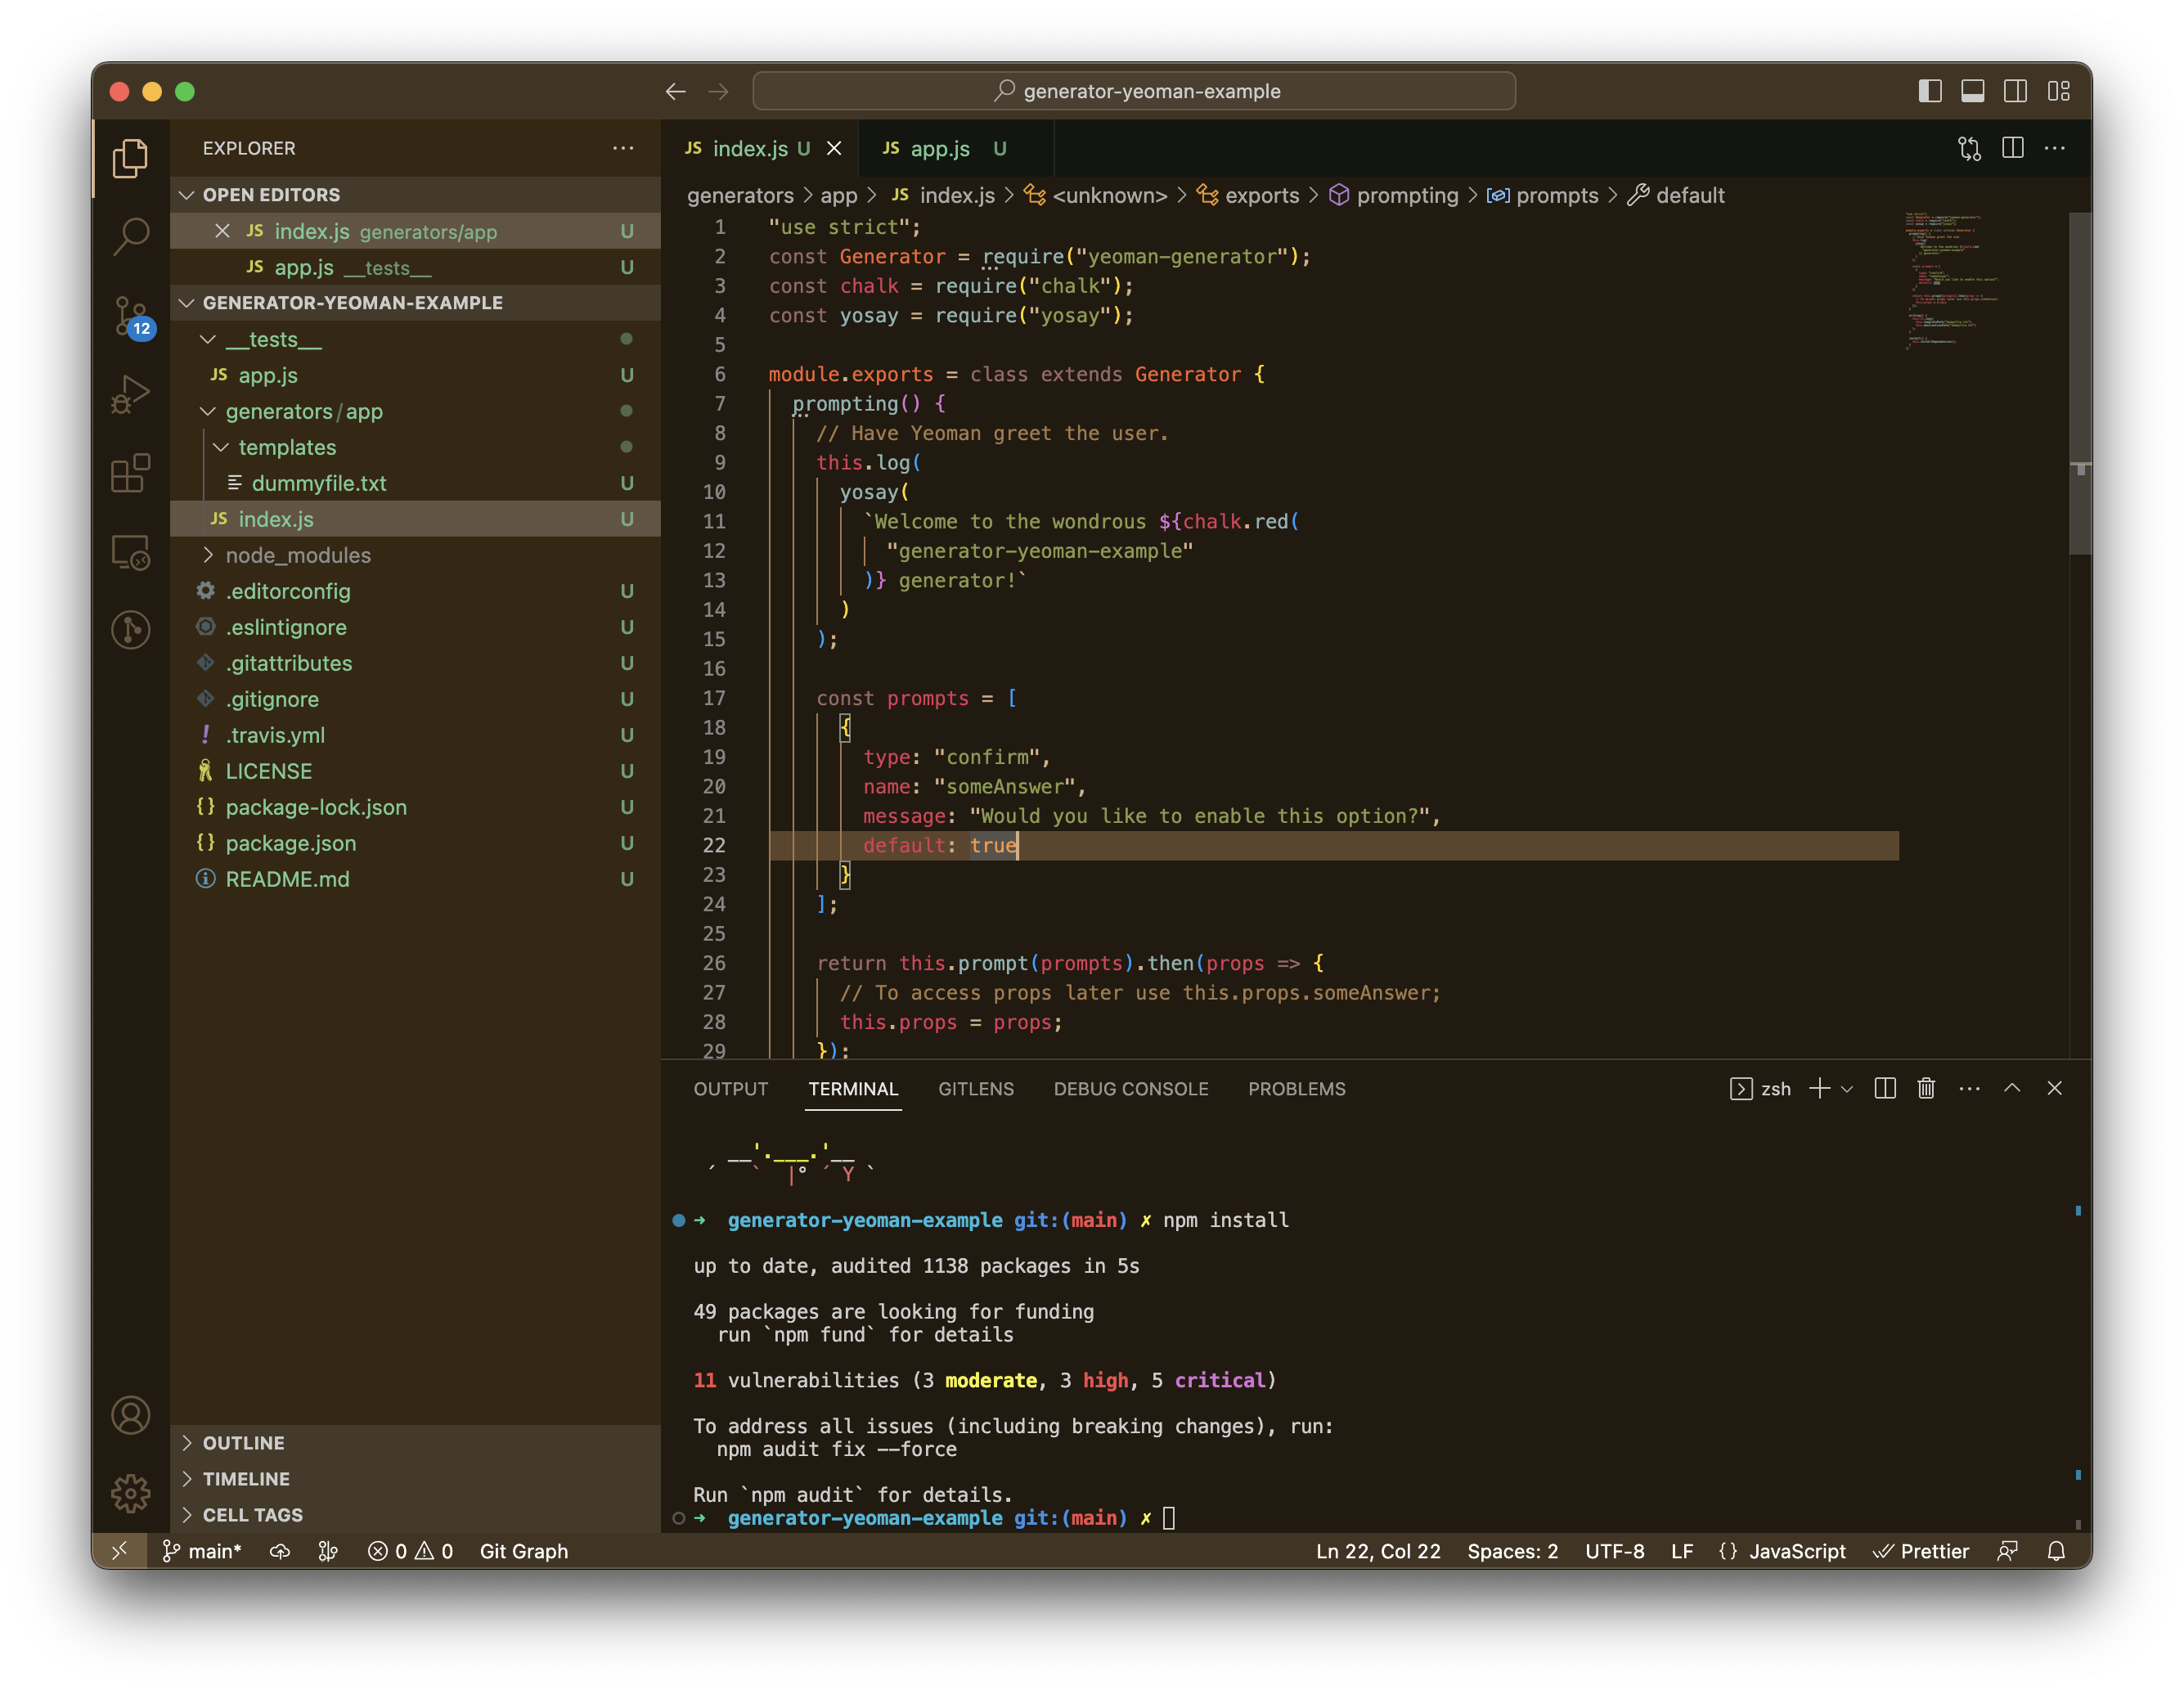This screenshot has width=2184, height=1690.
Task: Open Git Graph from the status bar
Action: [x=523, y=1550]
